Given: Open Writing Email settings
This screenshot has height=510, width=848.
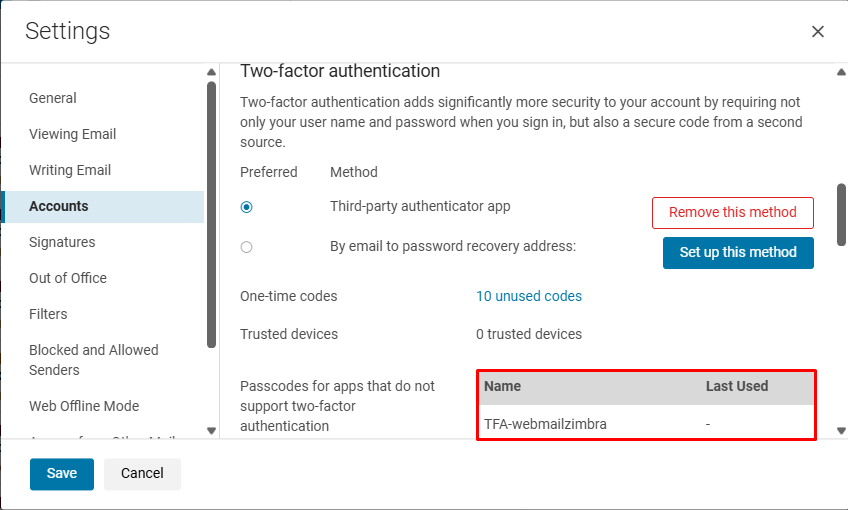Looking at the screenshot, I should pos(70,170).
